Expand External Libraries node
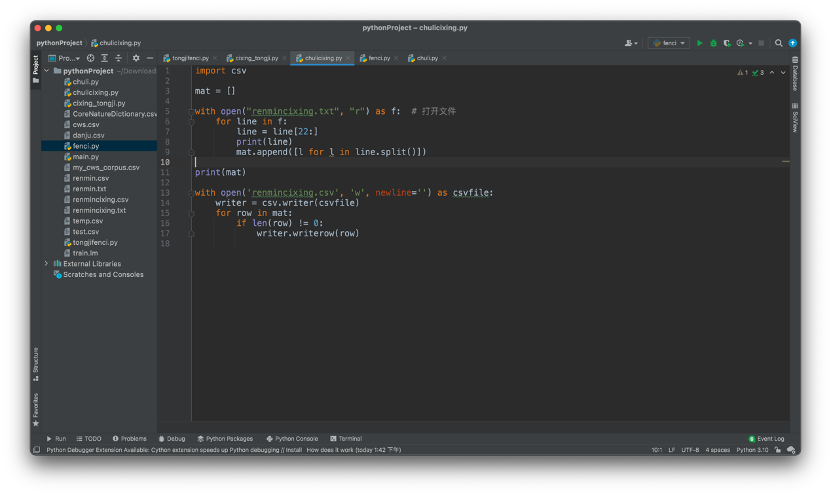Image resolution: width=832 pixels, height=496 pixels. click(x=47, y=263)
